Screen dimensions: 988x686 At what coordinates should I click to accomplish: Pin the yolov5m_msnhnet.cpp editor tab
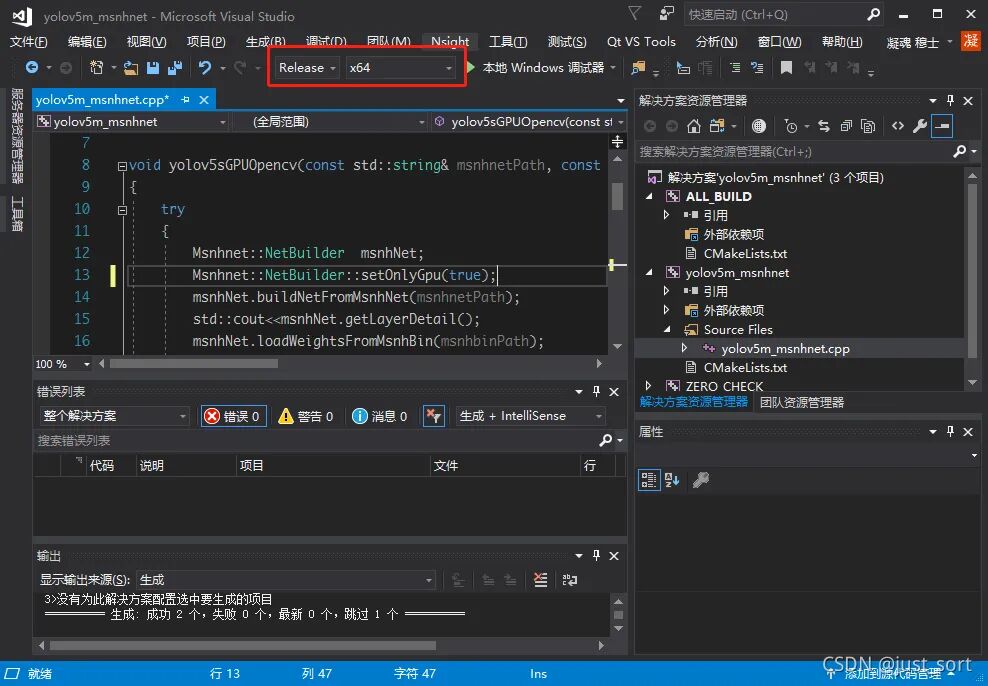(x=185, y=100)
